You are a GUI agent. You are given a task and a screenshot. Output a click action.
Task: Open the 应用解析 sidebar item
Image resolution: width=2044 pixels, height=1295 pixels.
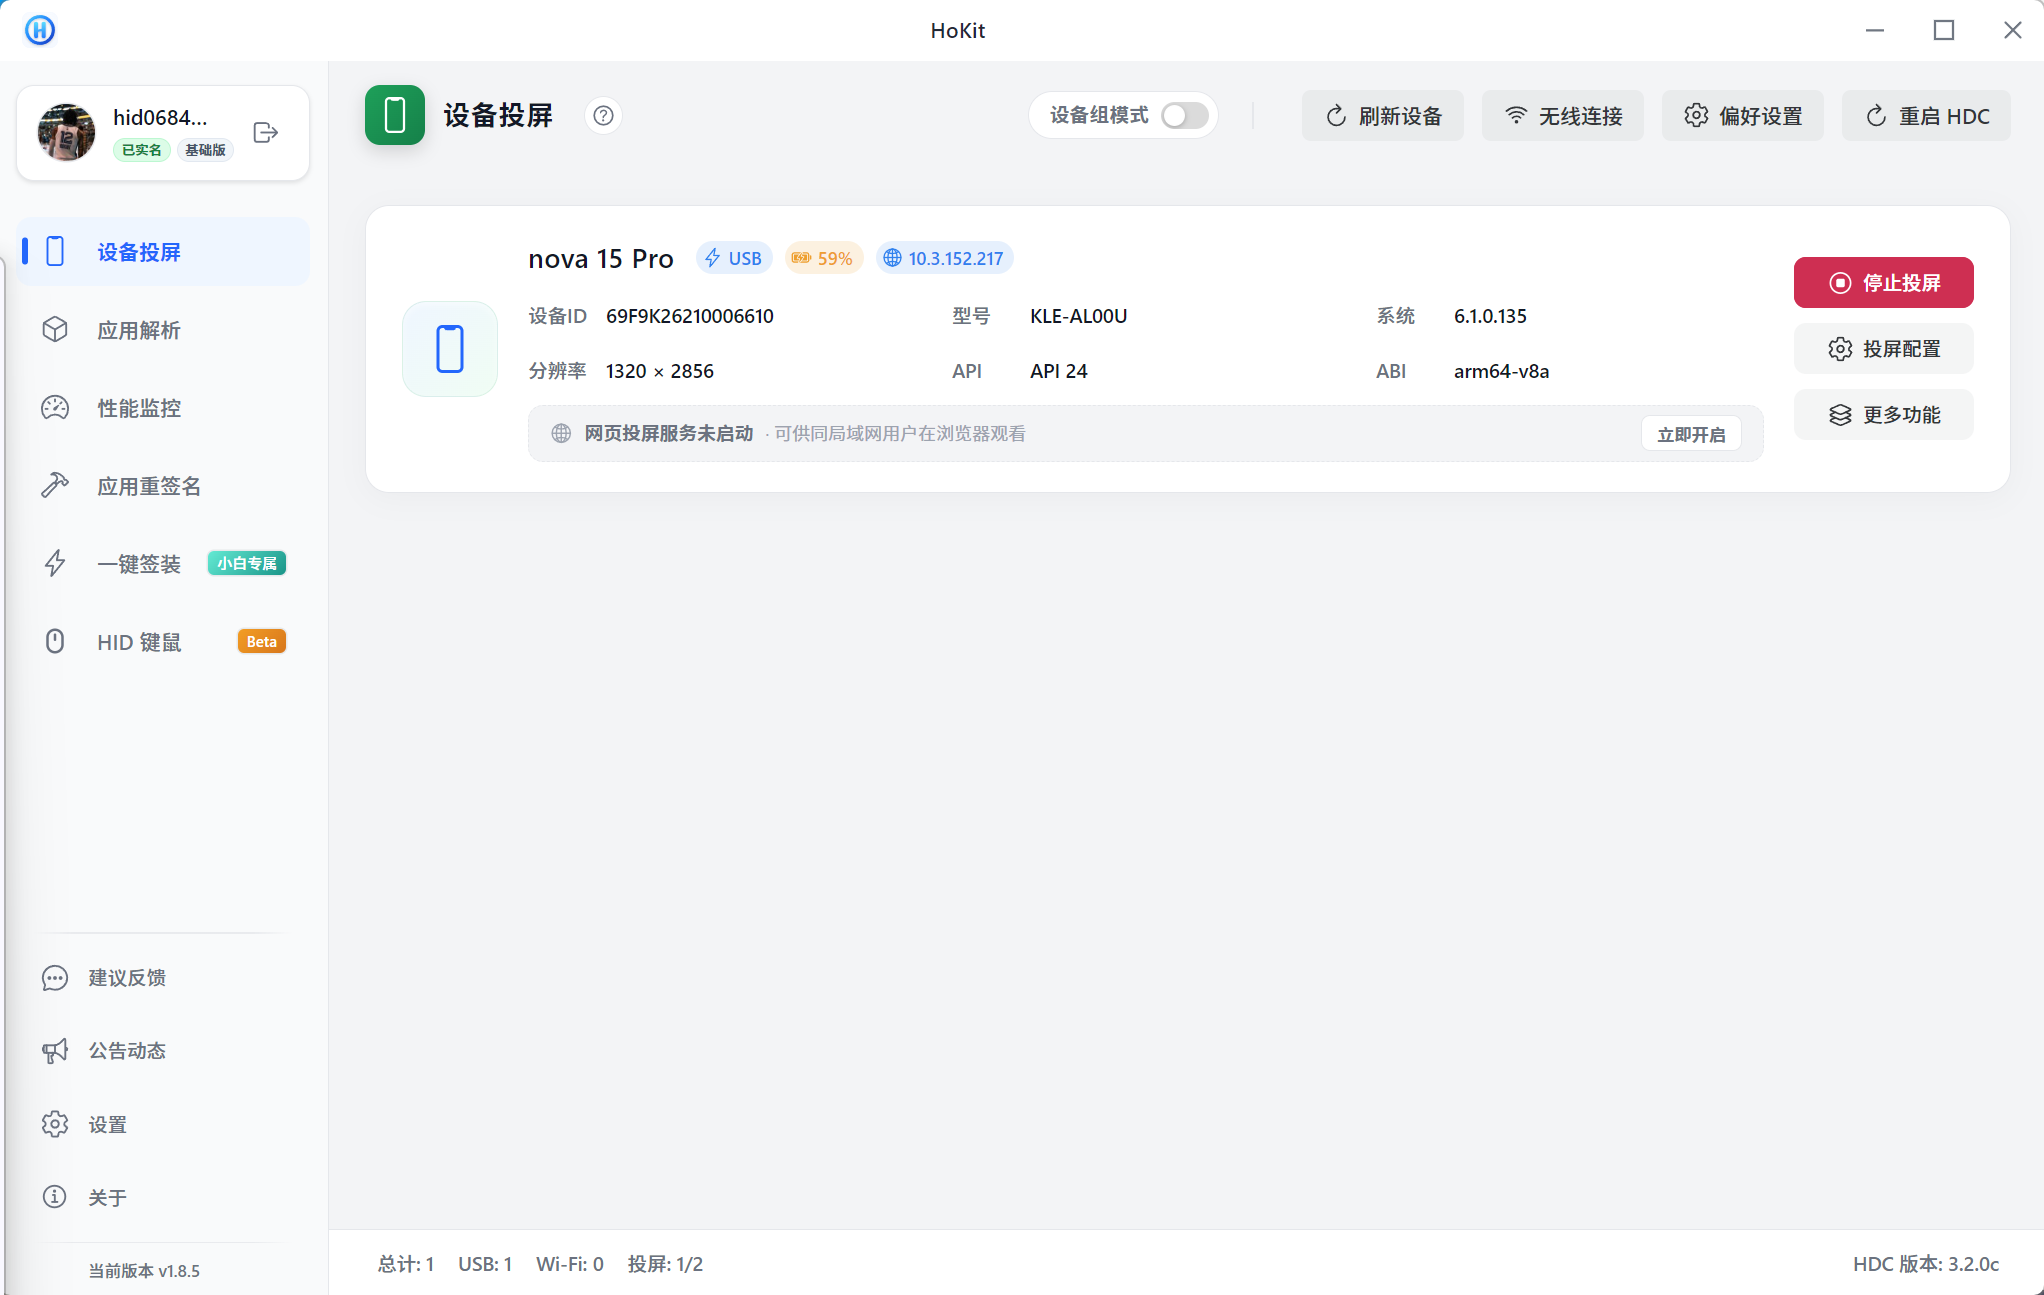point(164,330)
